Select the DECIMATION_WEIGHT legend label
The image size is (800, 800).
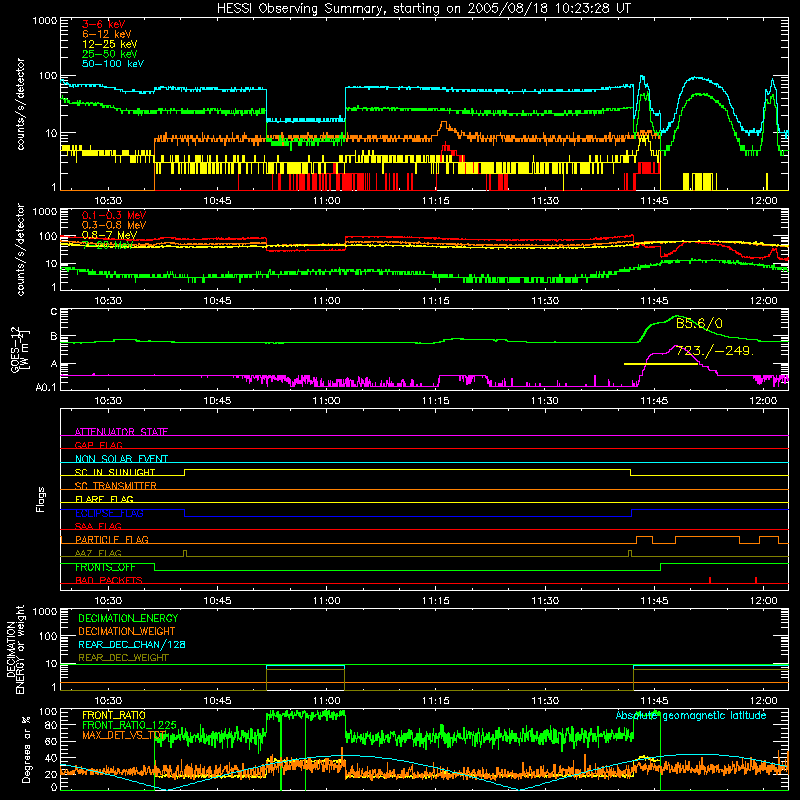[x=127, y=631]
